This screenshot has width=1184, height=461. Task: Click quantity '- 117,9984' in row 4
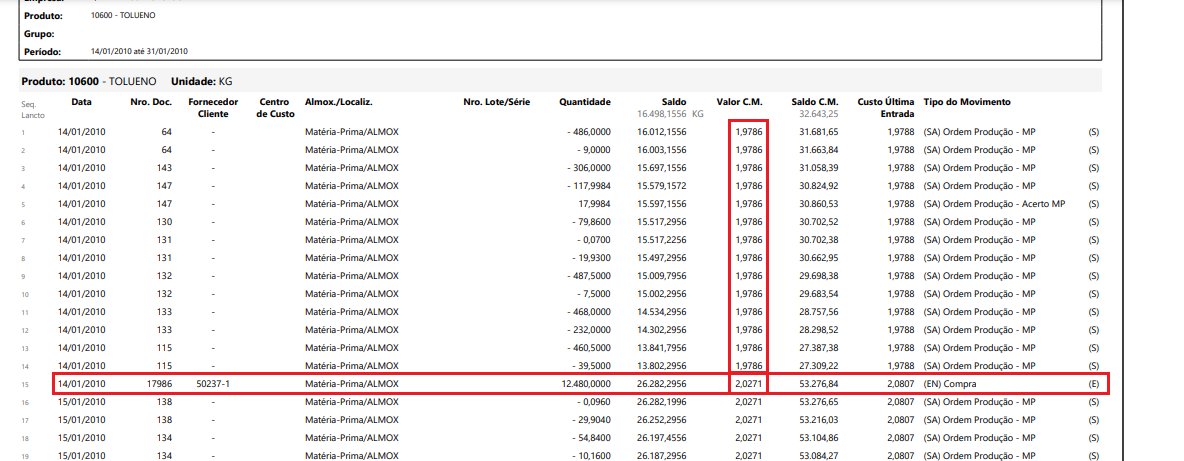588,186
